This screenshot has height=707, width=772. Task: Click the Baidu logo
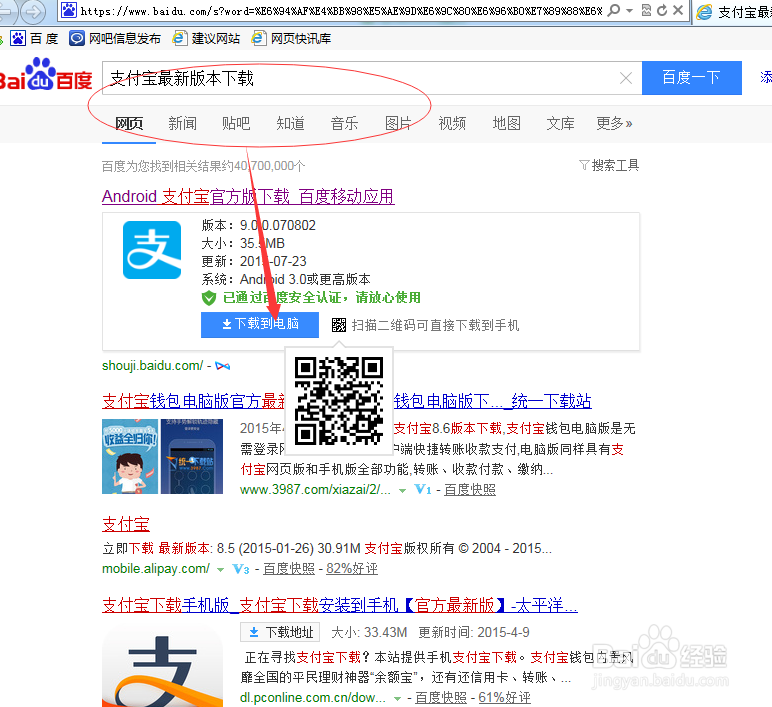(46, 75)
